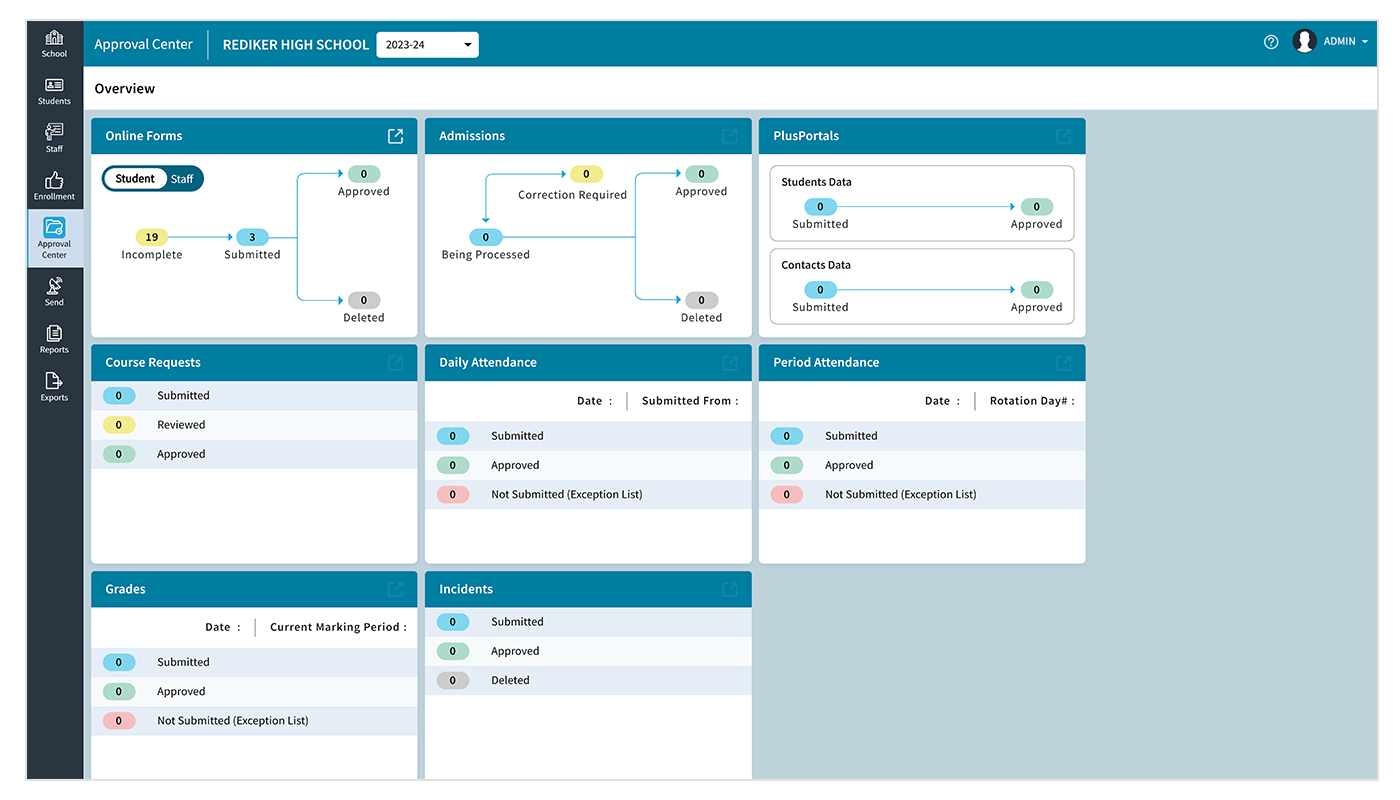This screenshot has height=800, width=1400.
Task: Open the Send section from the sidebar
Action: click(x=54, y=290)
